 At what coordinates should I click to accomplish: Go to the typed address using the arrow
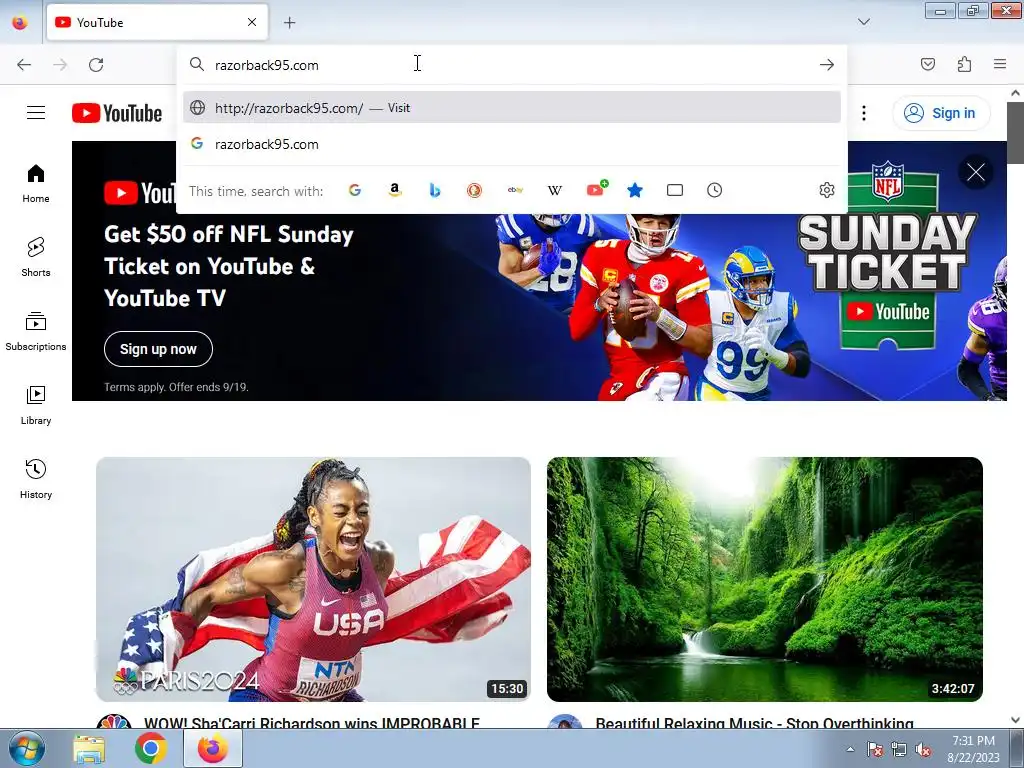coord(827,65)
